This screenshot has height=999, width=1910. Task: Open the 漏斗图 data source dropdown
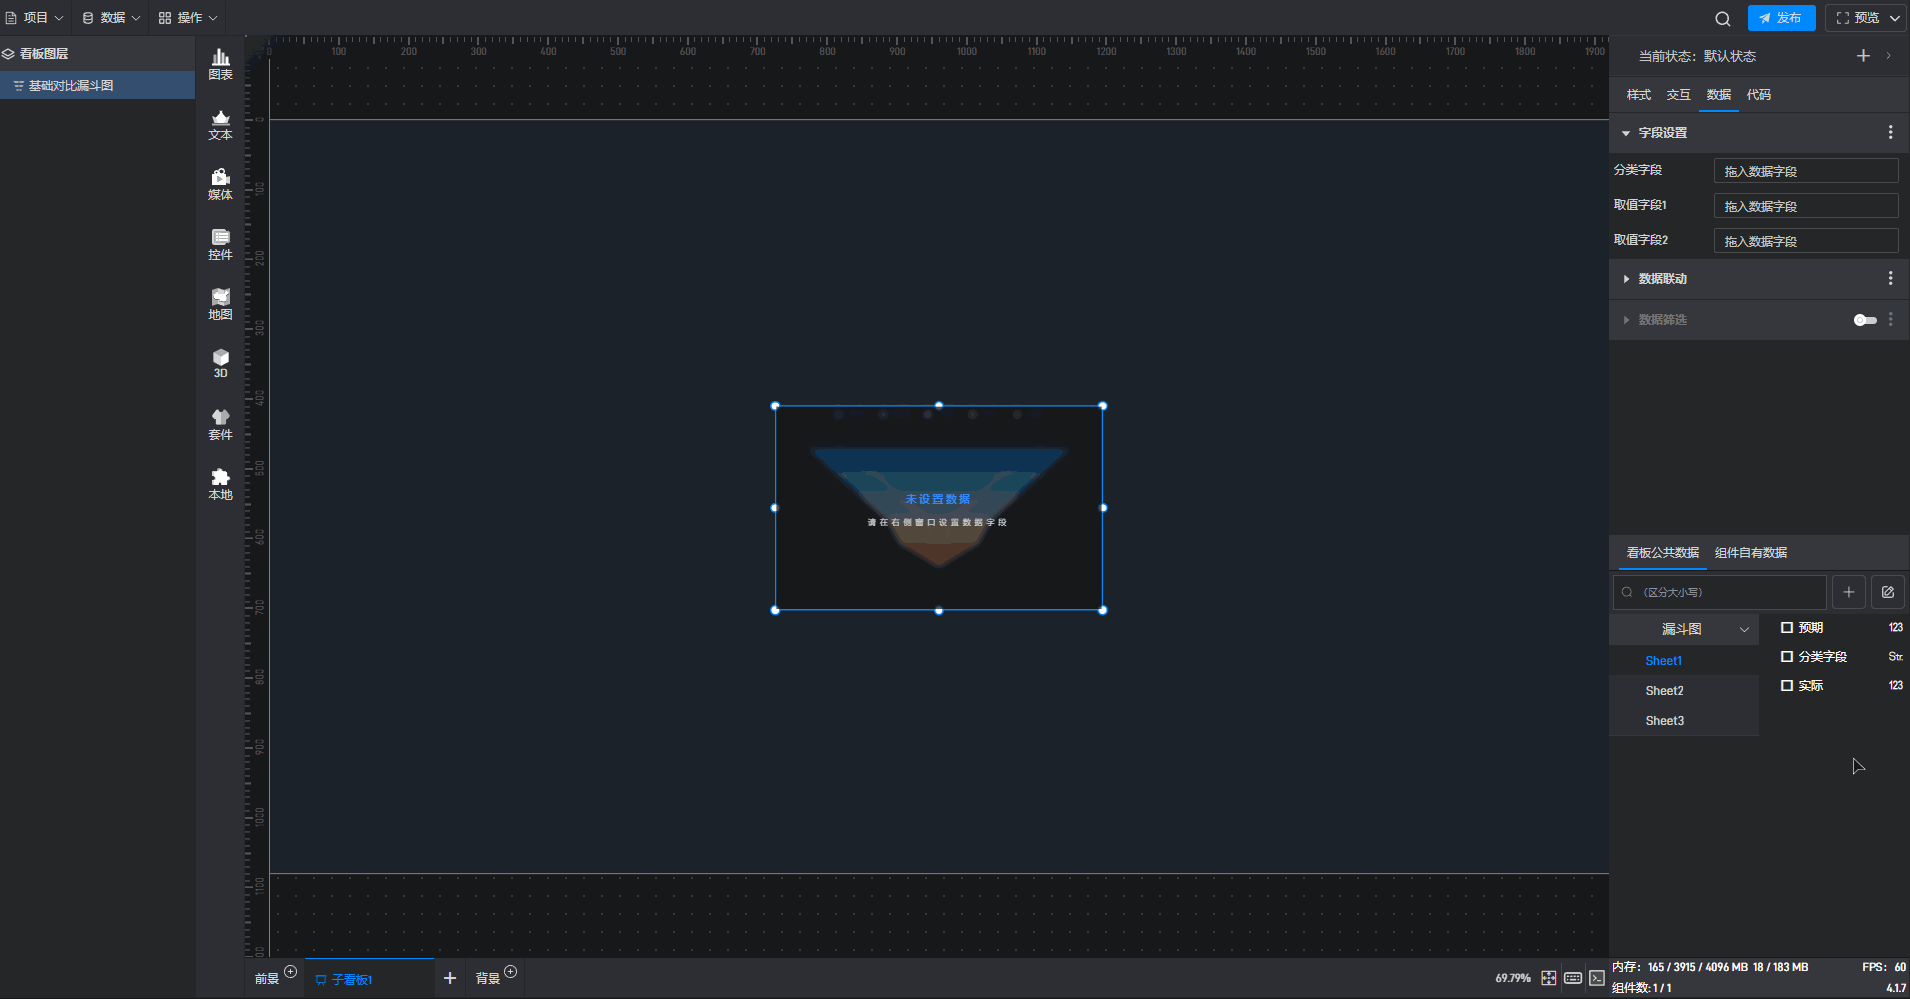(1684, 629)
